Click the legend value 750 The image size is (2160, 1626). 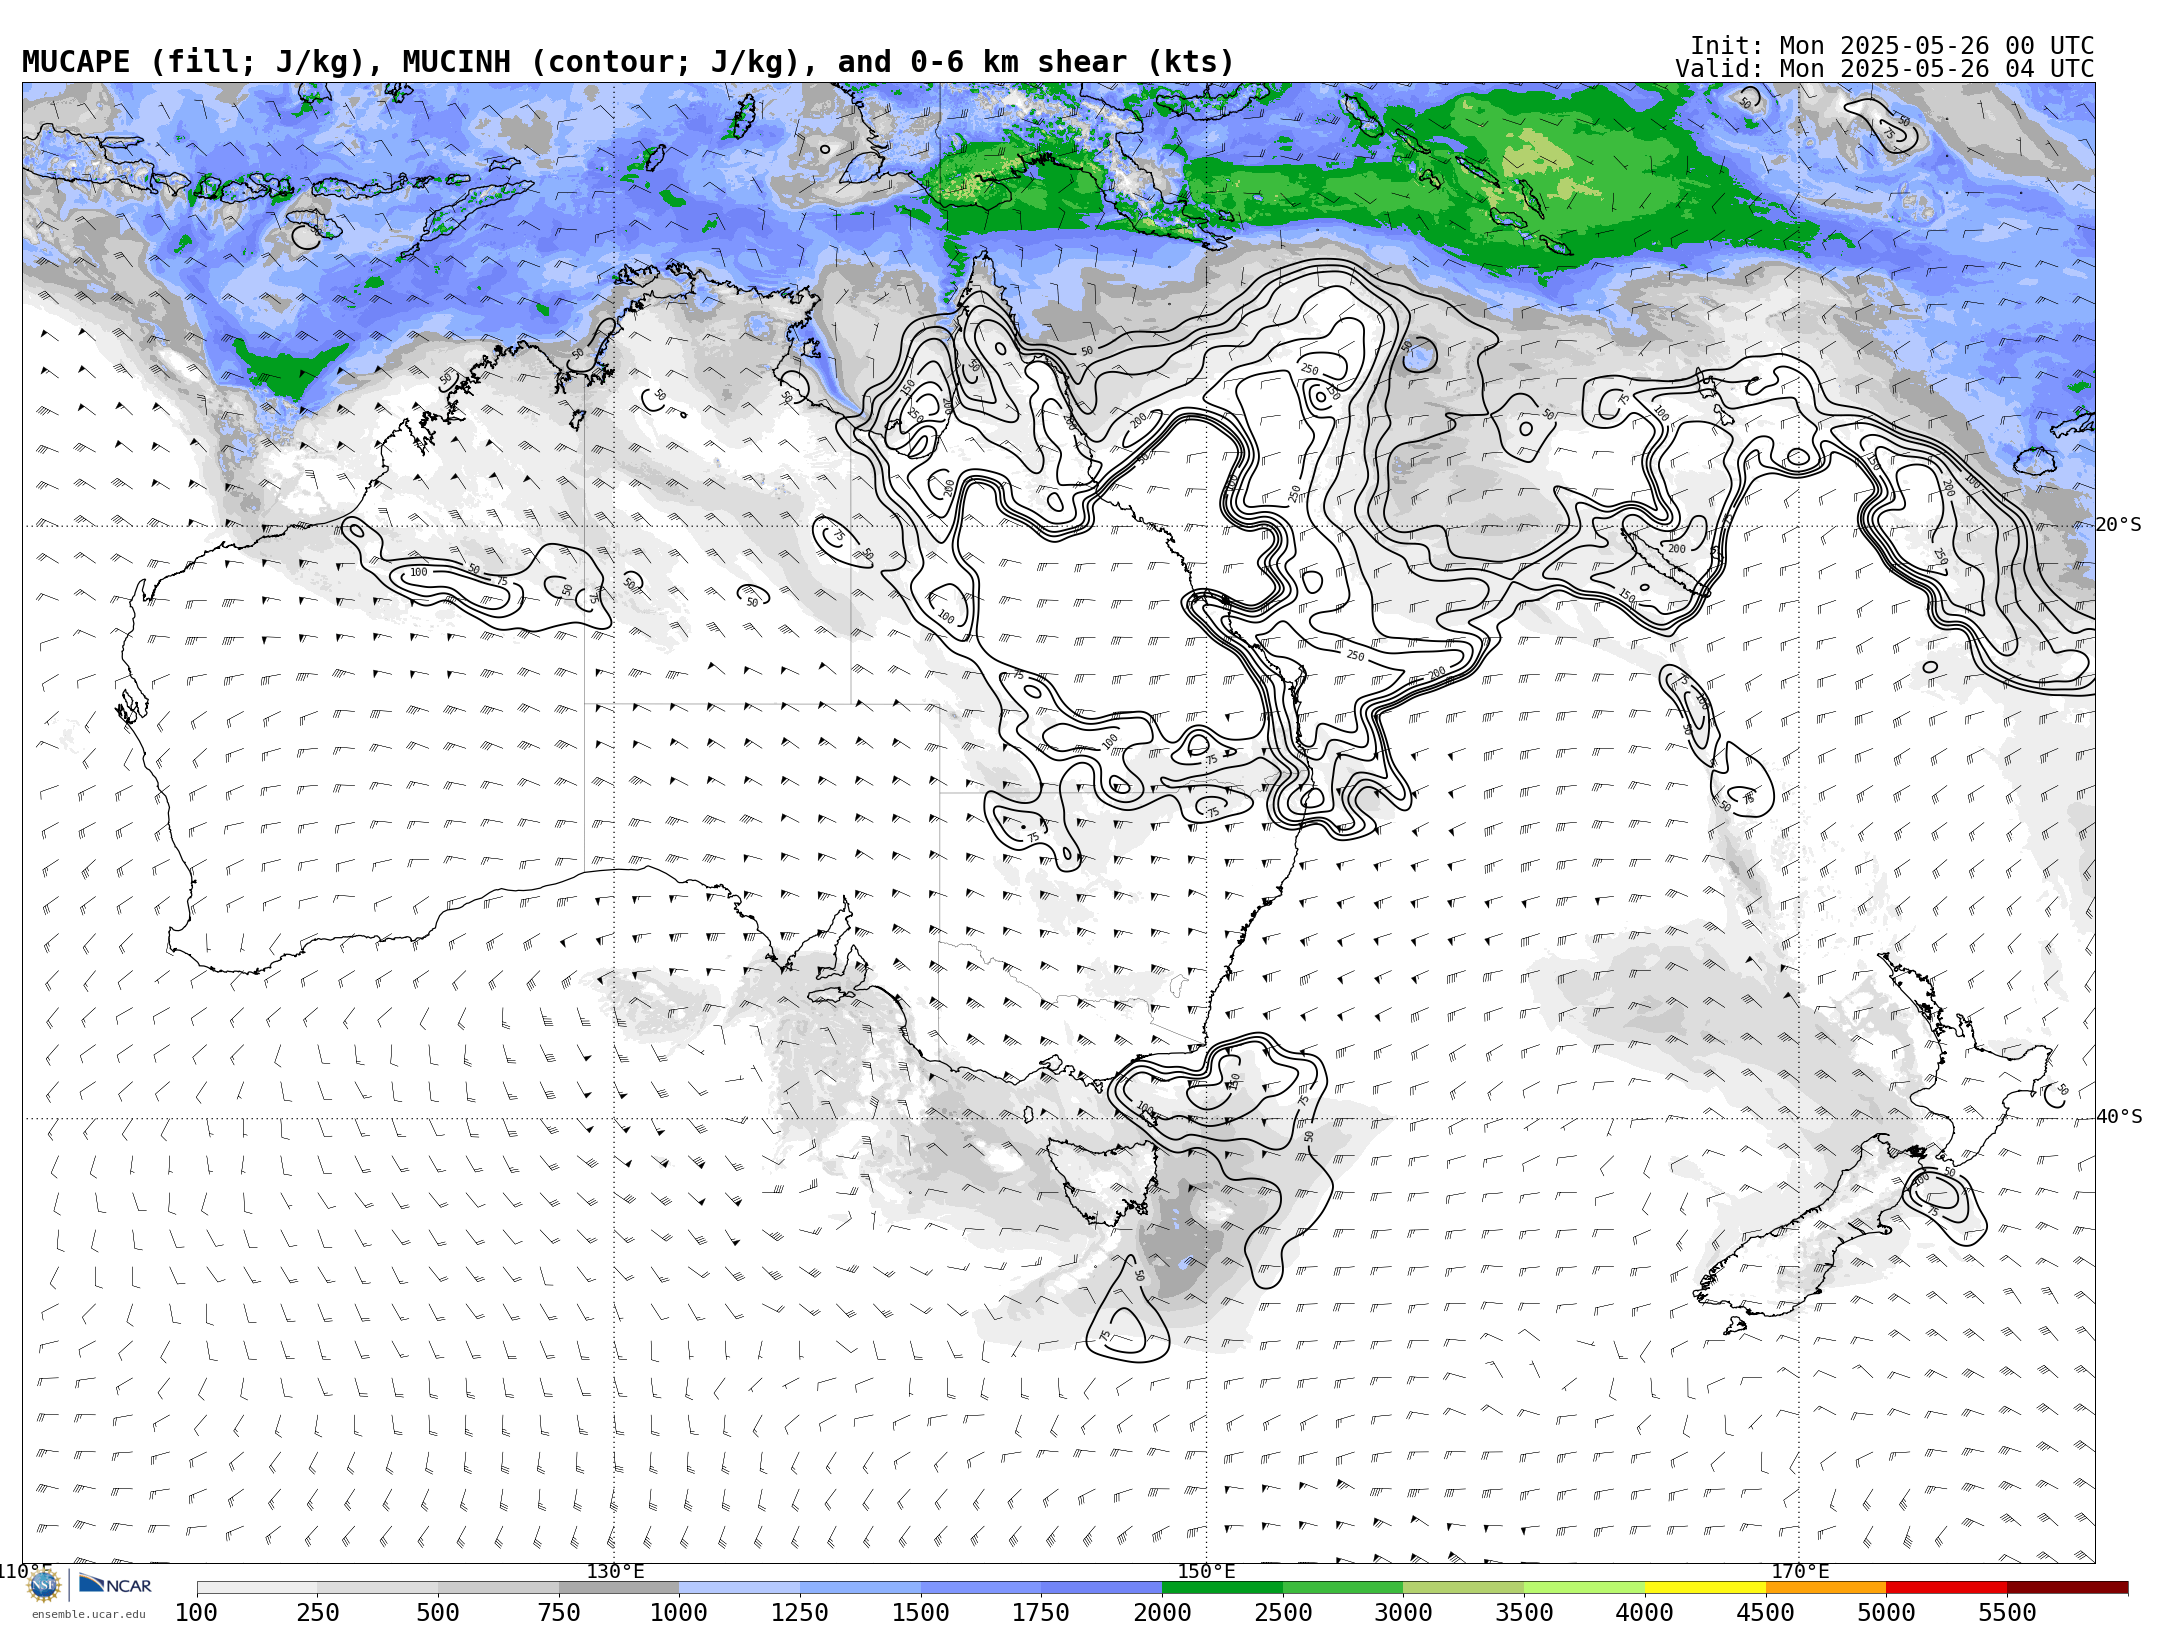pyautogui.click(x=559, y=1612)
